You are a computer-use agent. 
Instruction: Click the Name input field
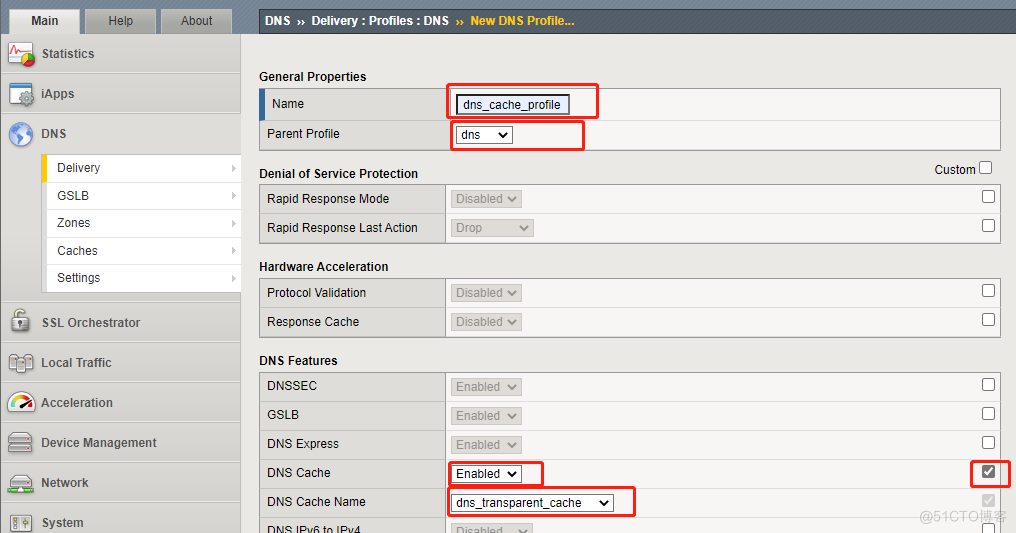pyautogui.click(x=512, y=104)
